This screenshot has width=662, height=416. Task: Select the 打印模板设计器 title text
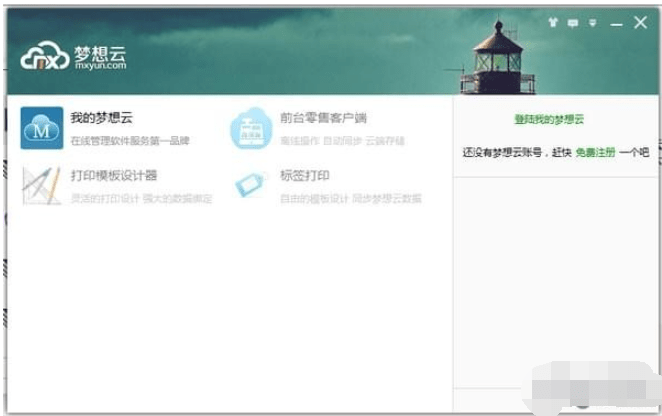(x=114, y=175)
